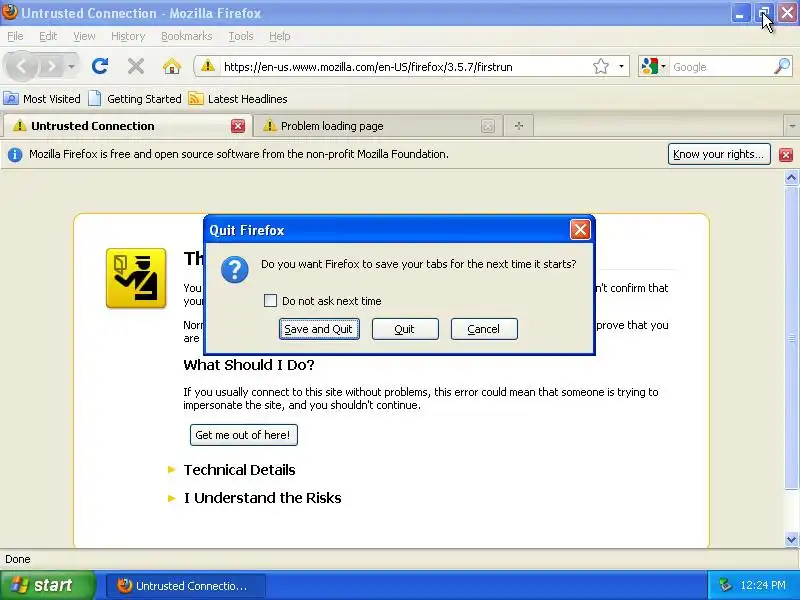Open the File menu
This screenshot has height=600, width=800.
(x=15, y=36)
